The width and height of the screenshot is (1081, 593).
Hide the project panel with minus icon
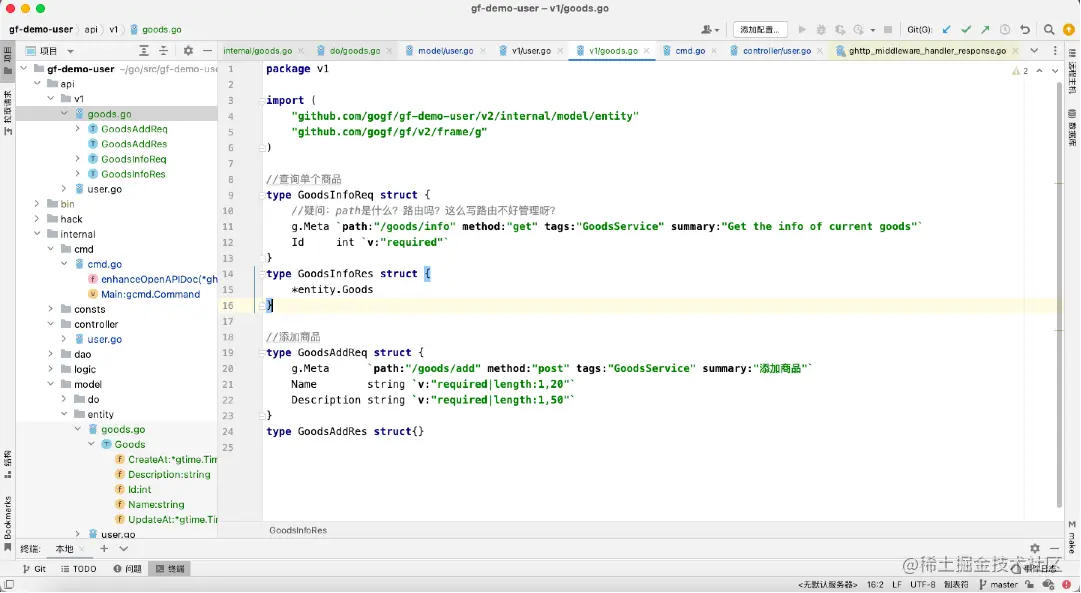coord(207,51)
